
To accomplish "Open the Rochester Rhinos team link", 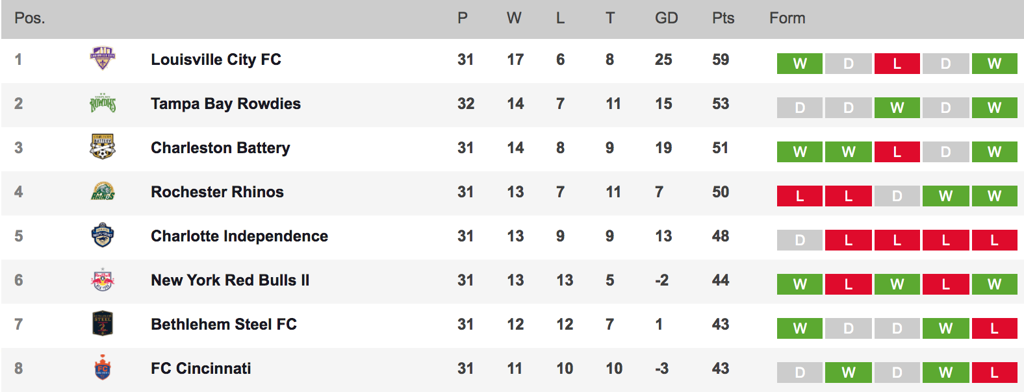I will (x=217, y=192).
